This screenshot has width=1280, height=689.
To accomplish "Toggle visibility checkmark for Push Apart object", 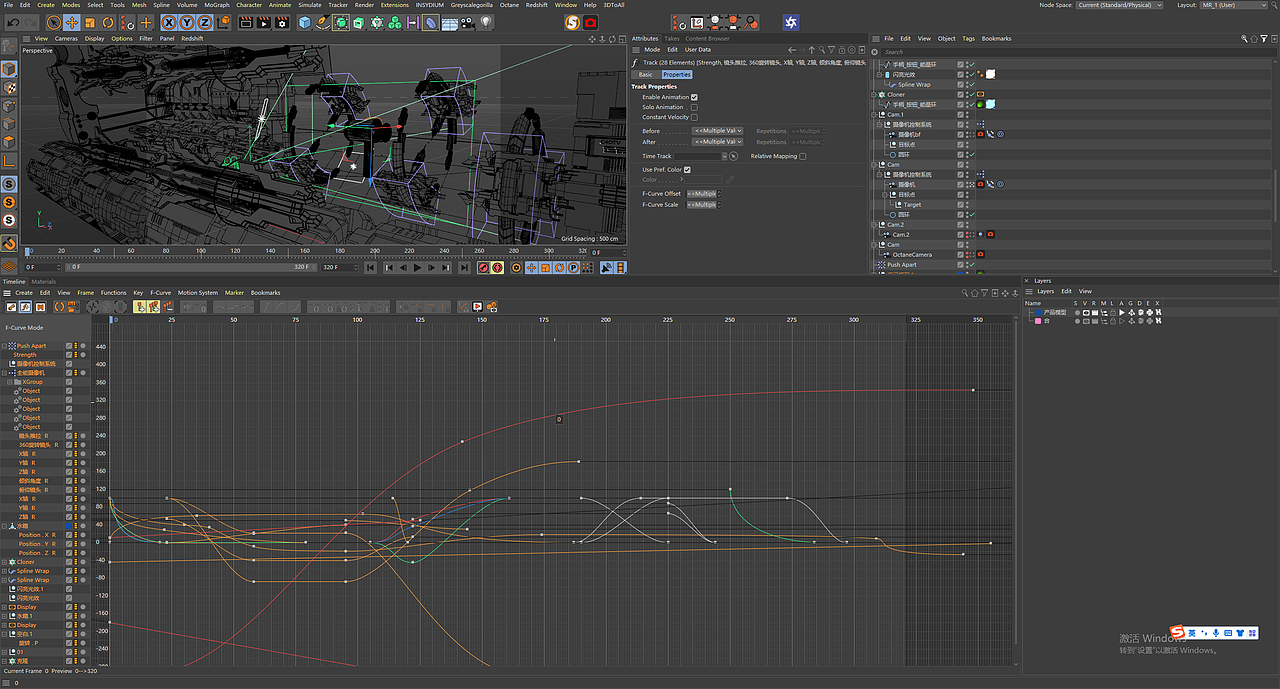I will [971, 265].
